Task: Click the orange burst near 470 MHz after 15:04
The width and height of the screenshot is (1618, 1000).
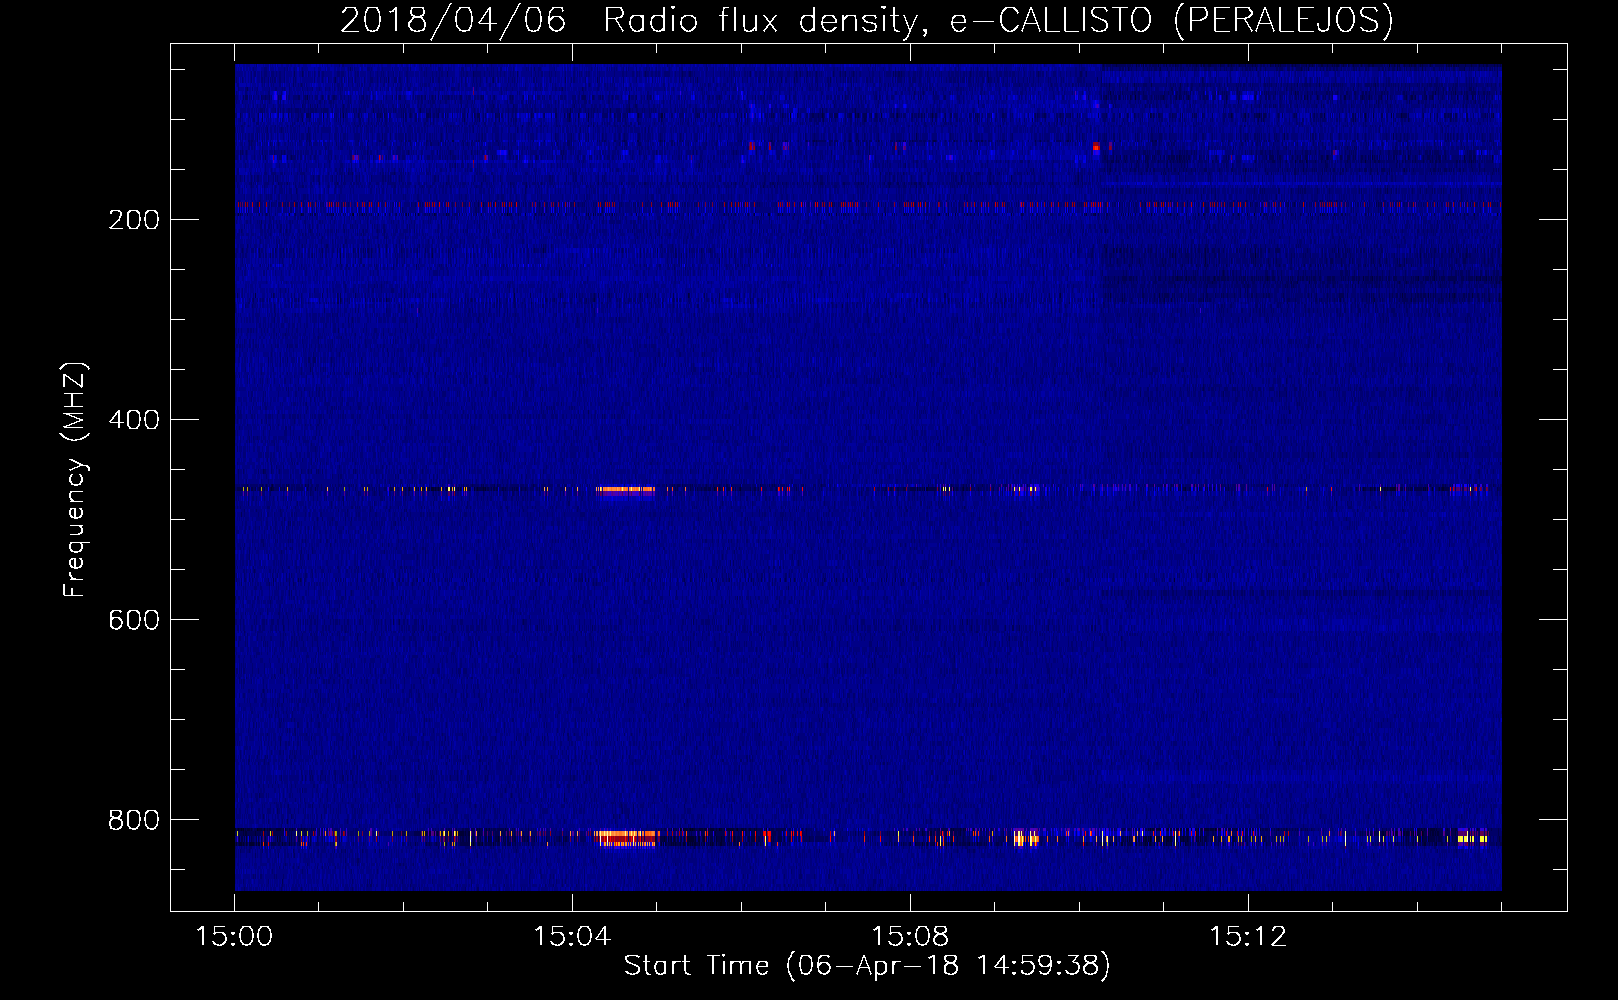Action: pyautogui.click(x=625, y=489)
